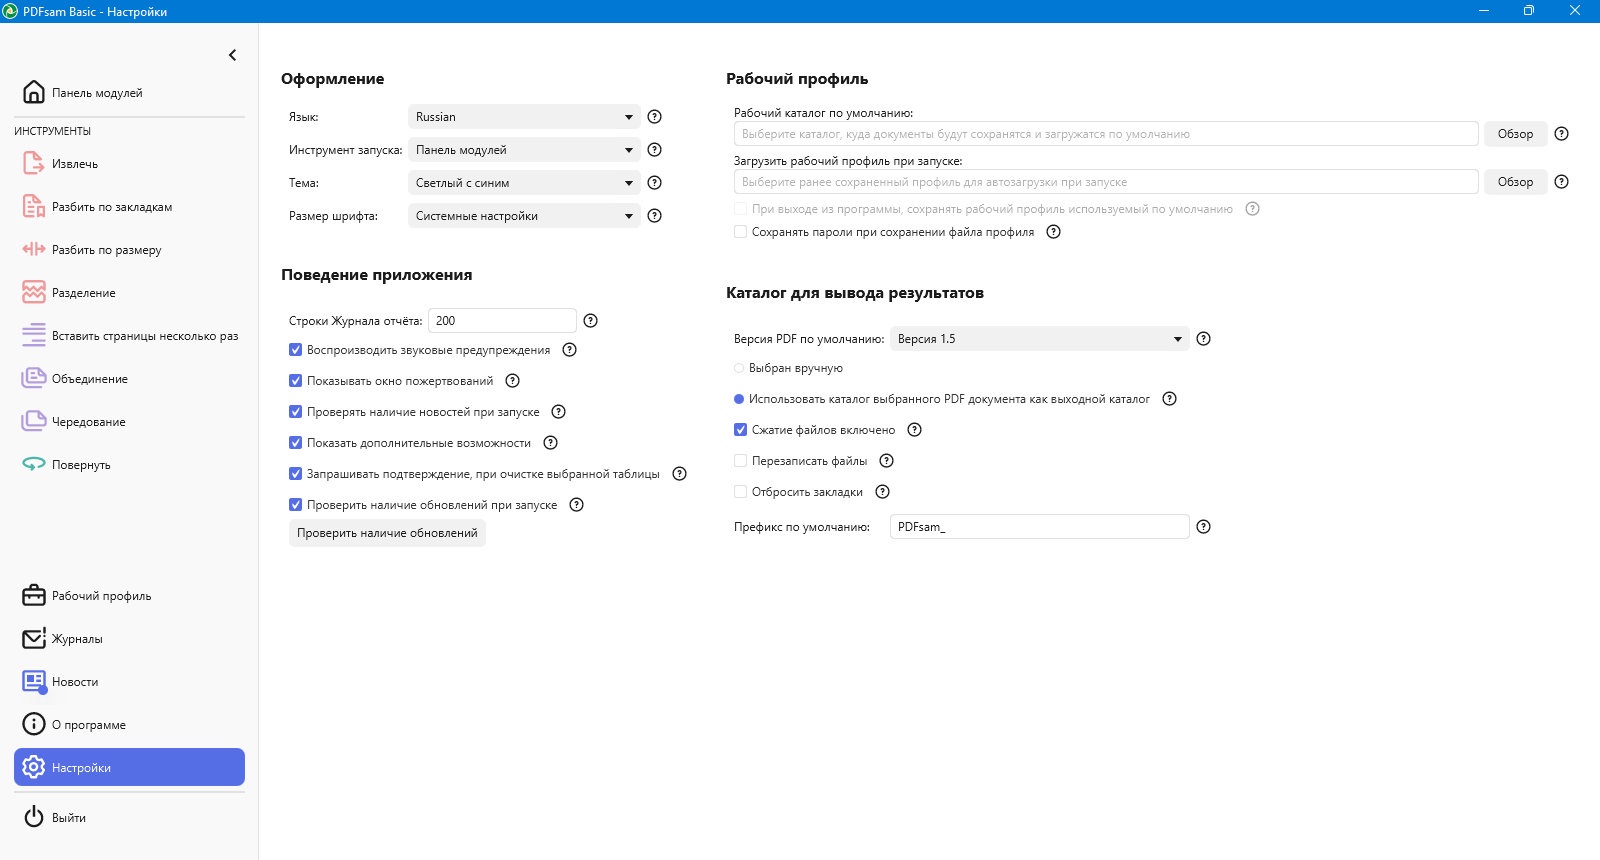1600x860 pixels.
Task: Expand the Тема theme dropdown
Action: (x=524, y=183)
